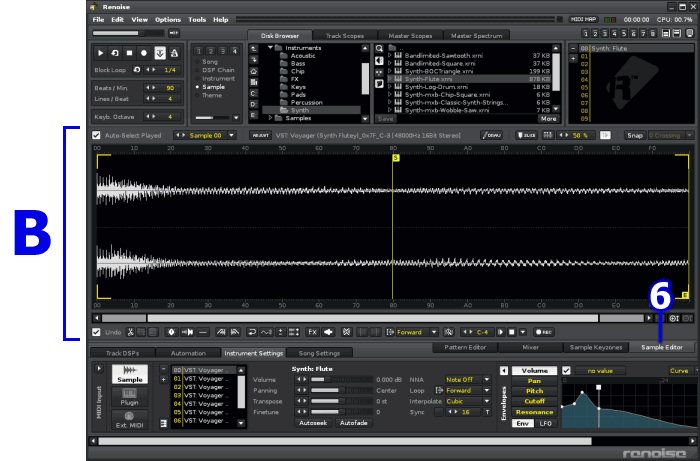Stop the sample preview playback
The image size is (700, 461).
point(512,332)
